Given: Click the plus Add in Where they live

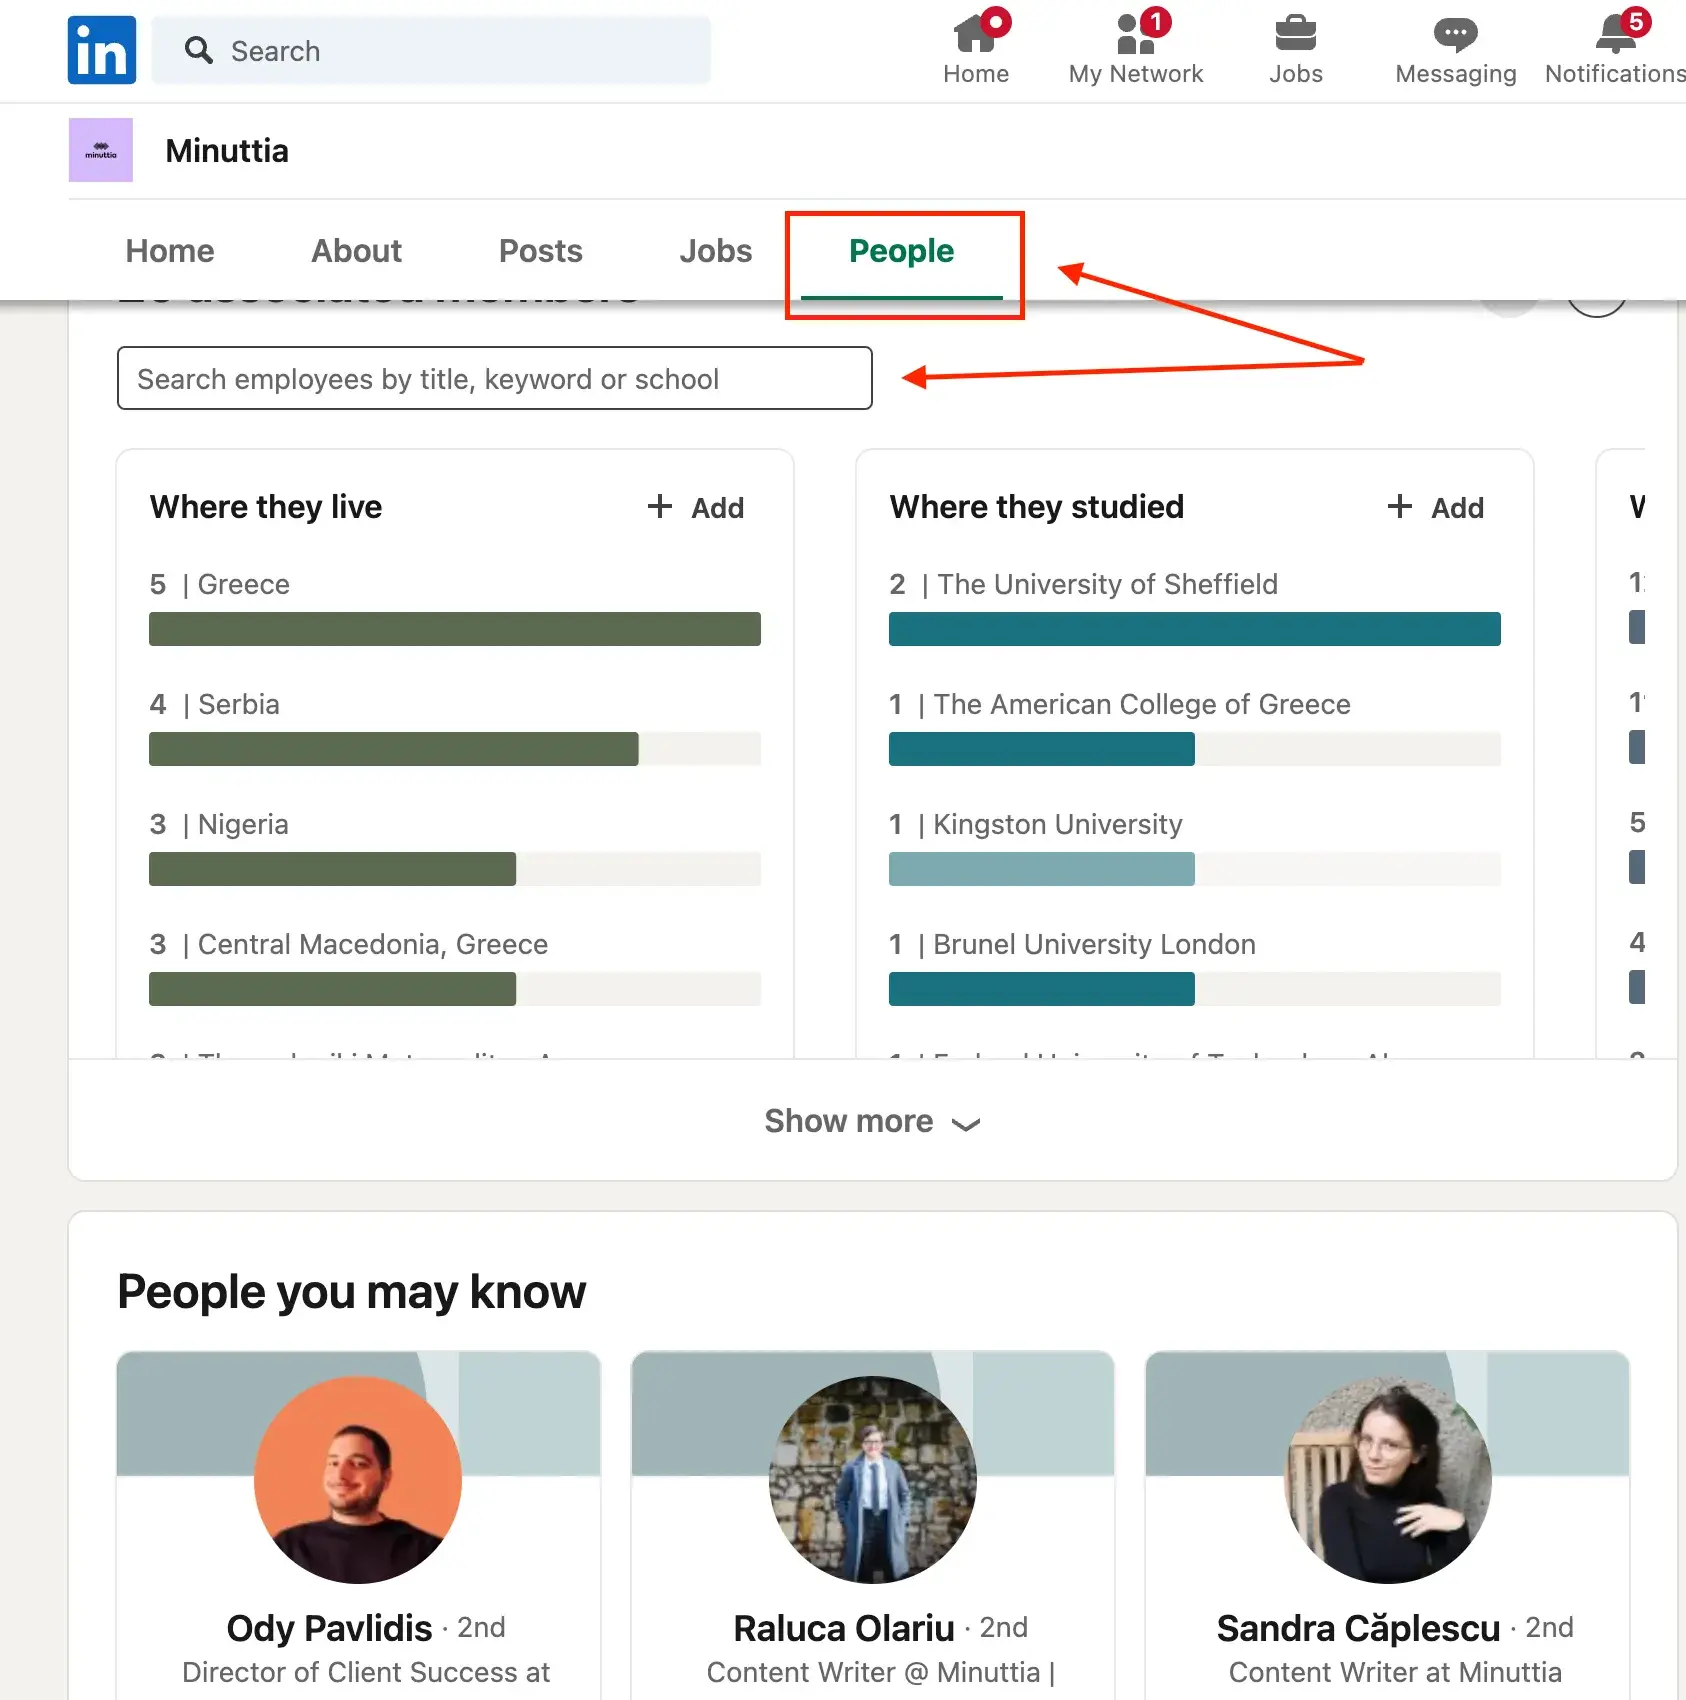Looking at the screenshot, I should point(696,507).
